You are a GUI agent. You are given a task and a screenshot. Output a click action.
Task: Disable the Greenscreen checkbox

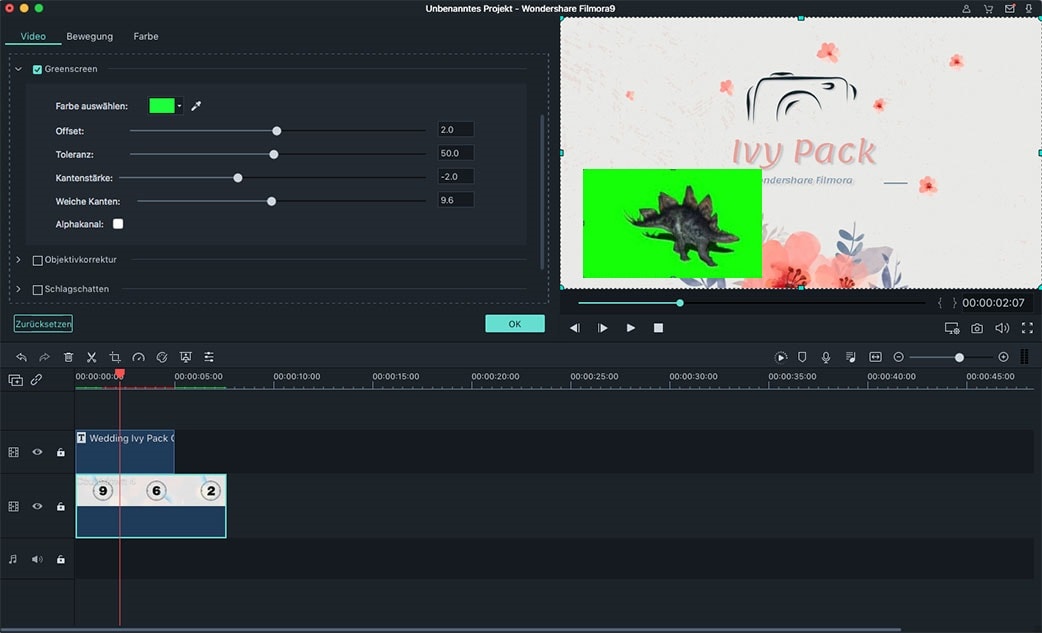pyautogui.click(x=37, y=69)
